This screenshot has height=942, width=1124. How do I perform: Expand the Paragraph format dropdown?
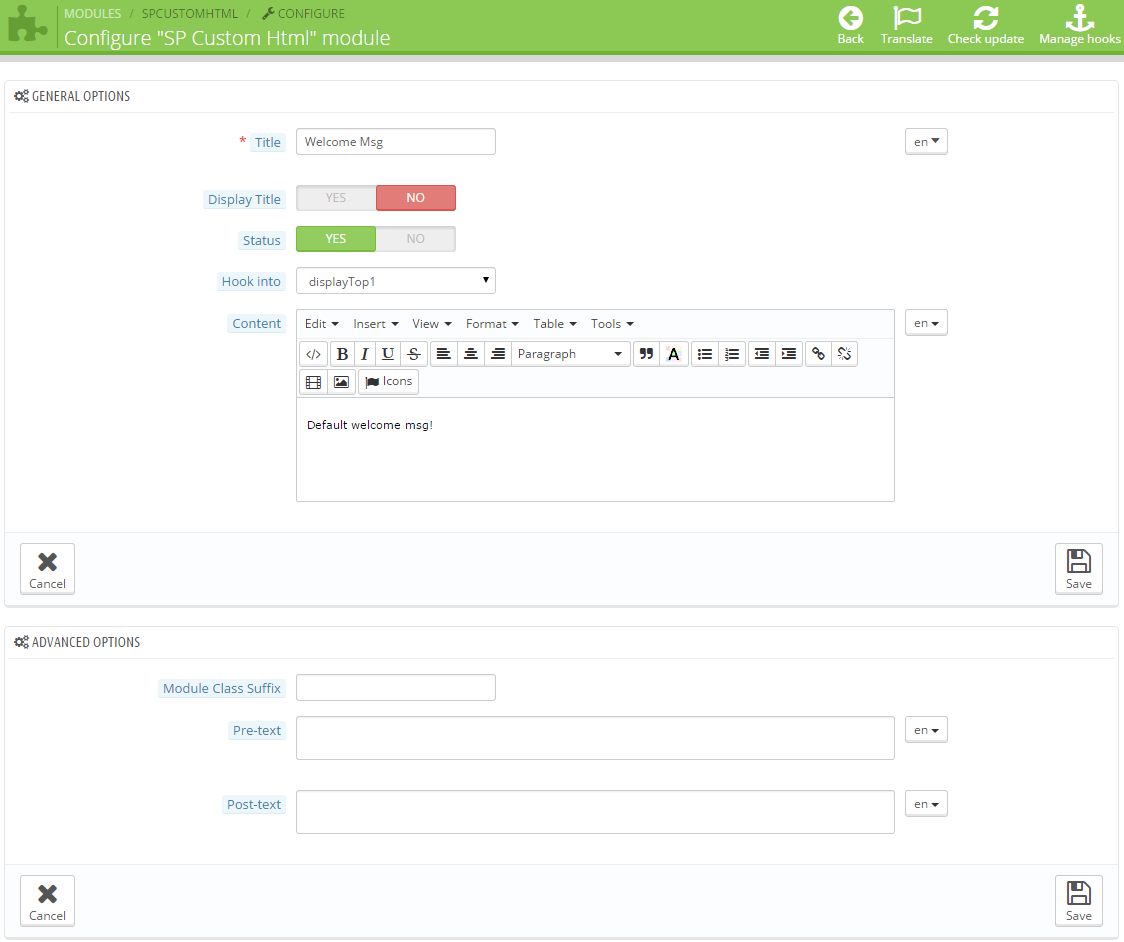pyautogui.click(x=570, y=354)
